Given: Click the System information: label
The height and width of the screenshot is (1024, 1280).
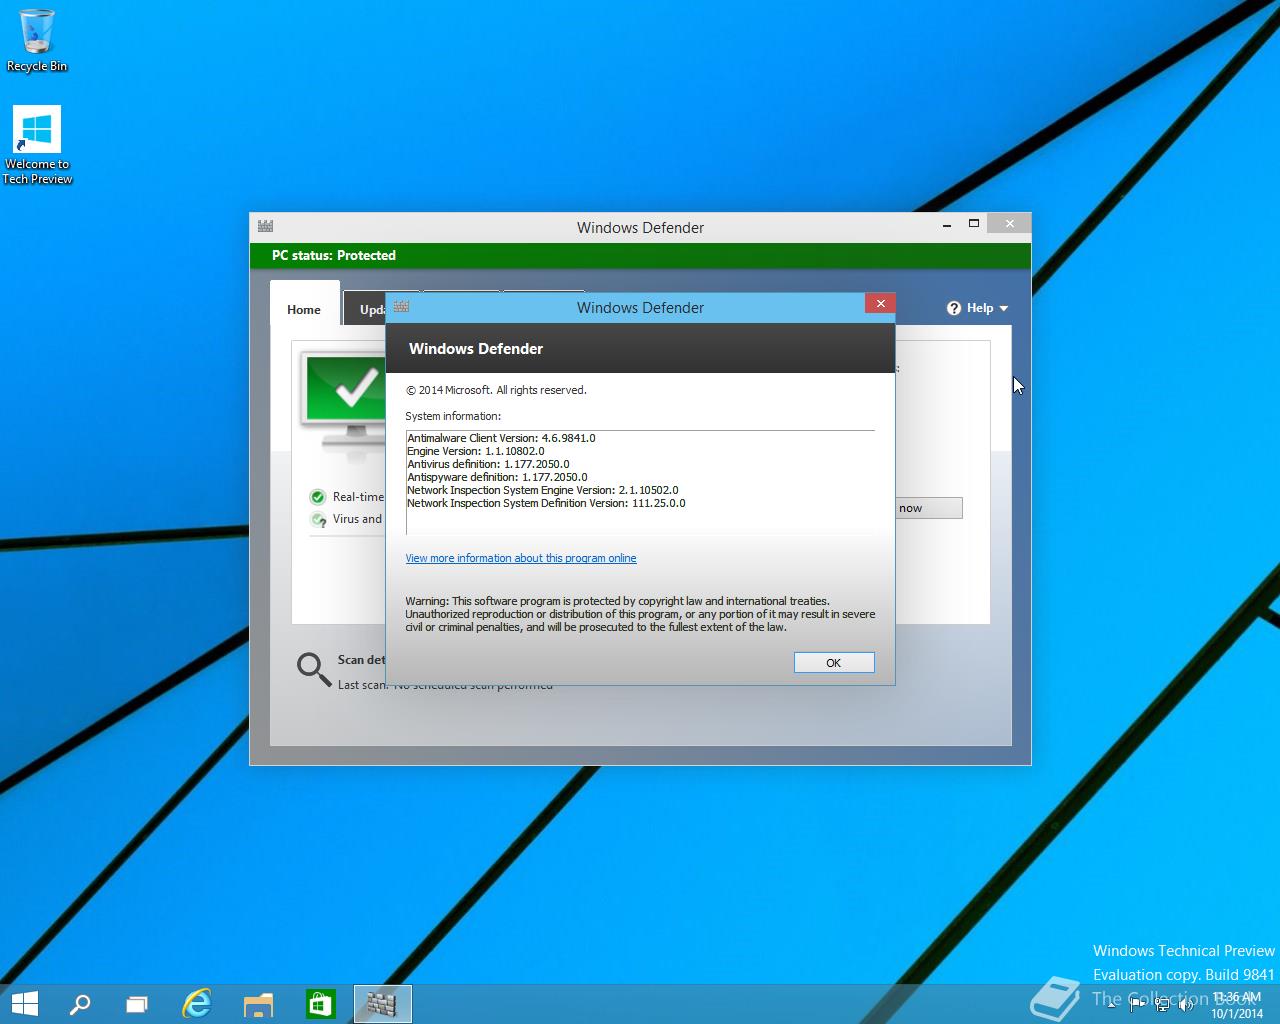Looking at the screenshot, I should tap(453, 416).
